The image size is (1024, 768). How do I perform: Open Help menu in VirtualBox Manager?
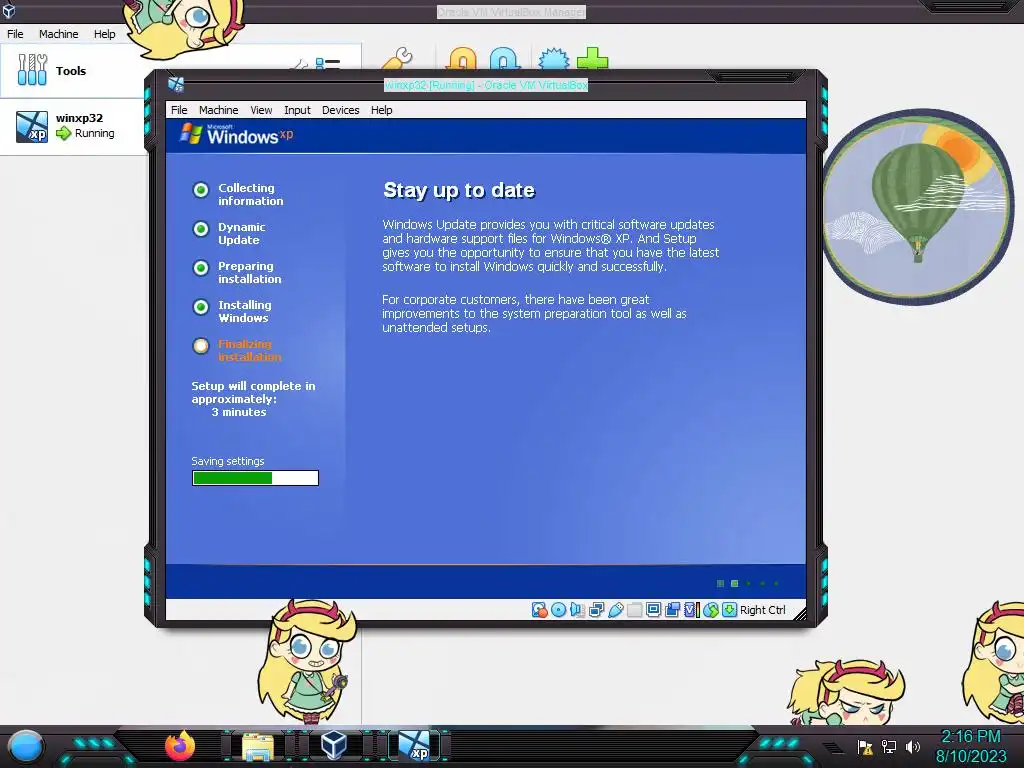[x=104, y=34]
